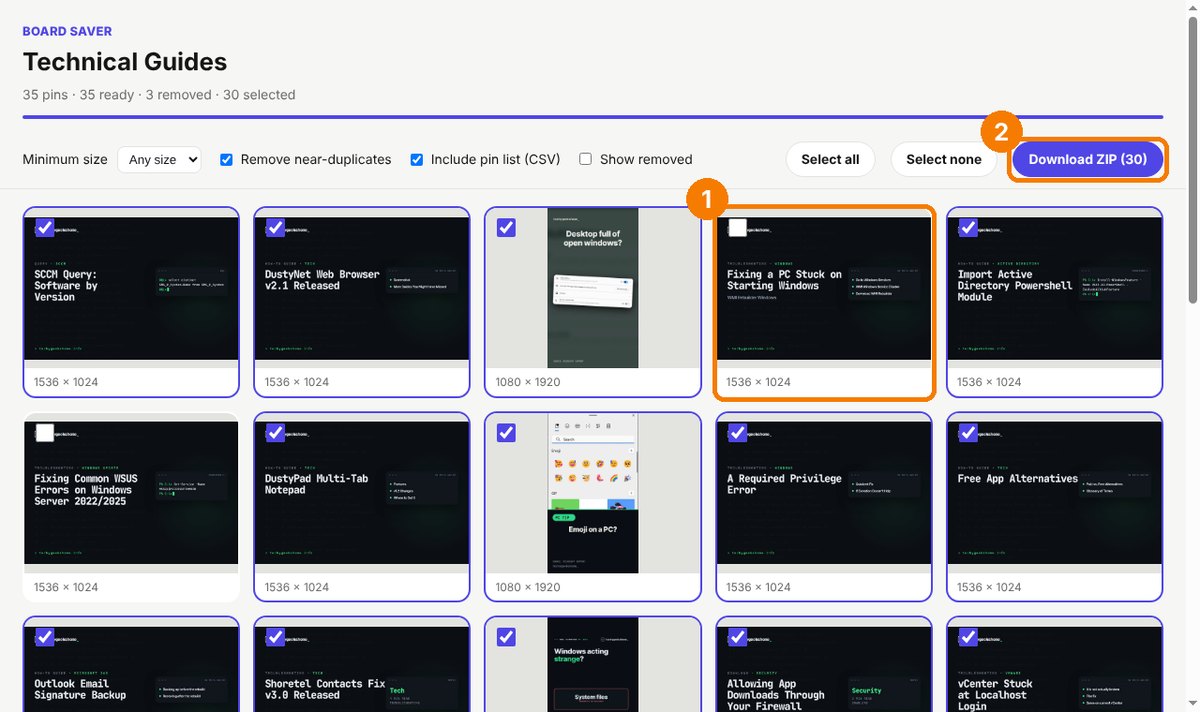The height and width of the screenshot is (712, 1200).
Task: Uncheck the Desktop full of open windows checkbox
Action: point(506,228)
